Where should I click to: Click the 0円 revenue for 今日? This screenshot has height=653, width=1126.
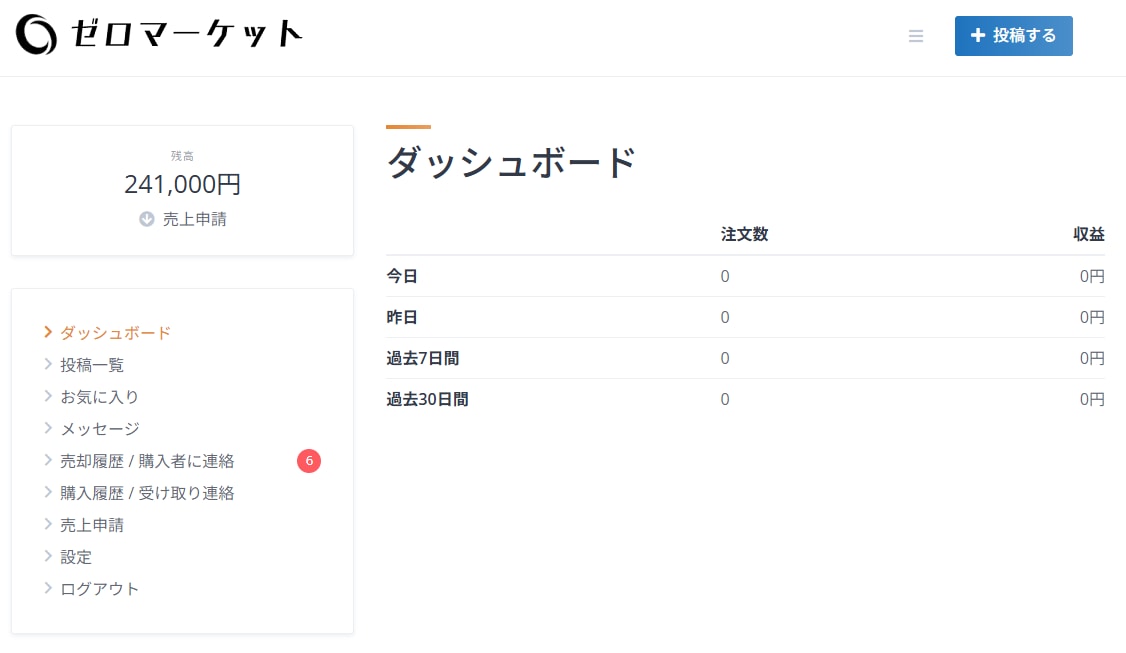point(1092,276)
